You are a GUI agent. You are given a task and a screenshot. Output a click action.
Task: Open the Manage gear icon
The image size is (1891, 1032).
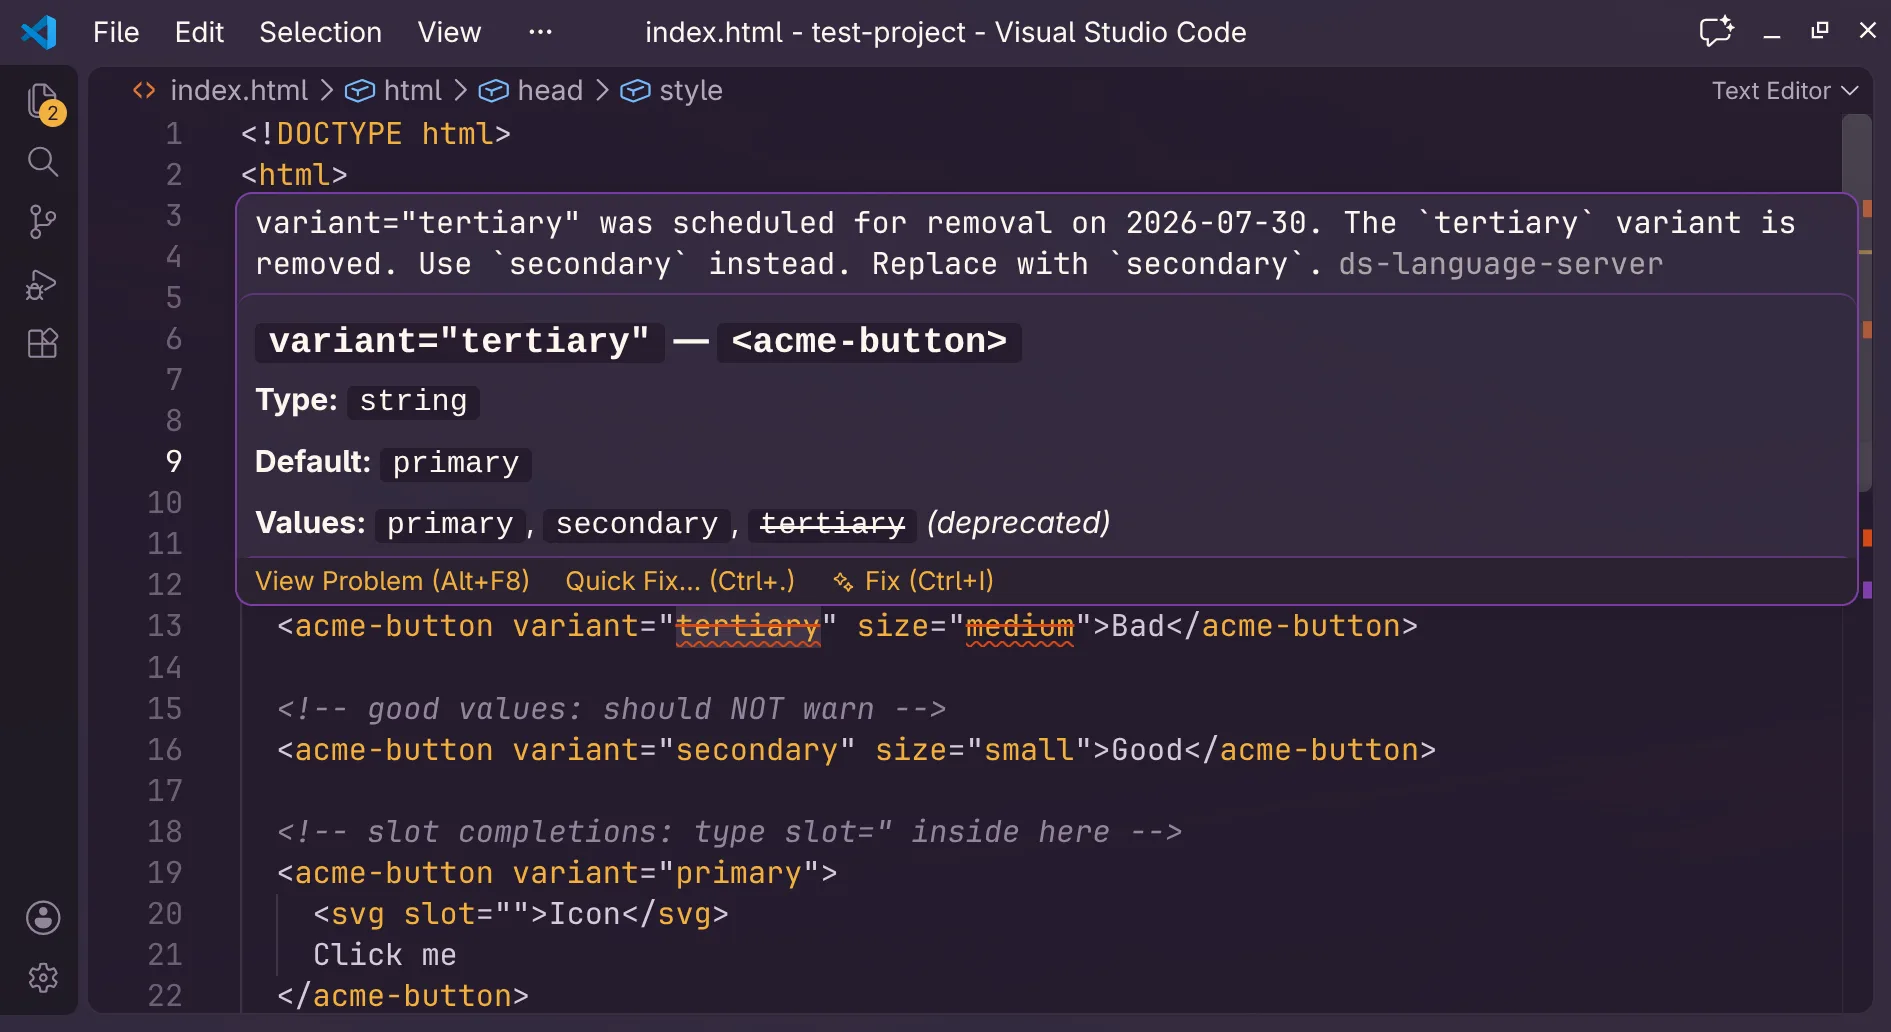[43, 977]
